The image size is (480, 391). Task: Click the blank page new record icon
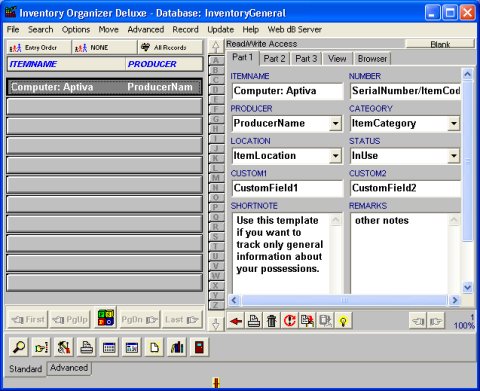(x=154, y=347)
